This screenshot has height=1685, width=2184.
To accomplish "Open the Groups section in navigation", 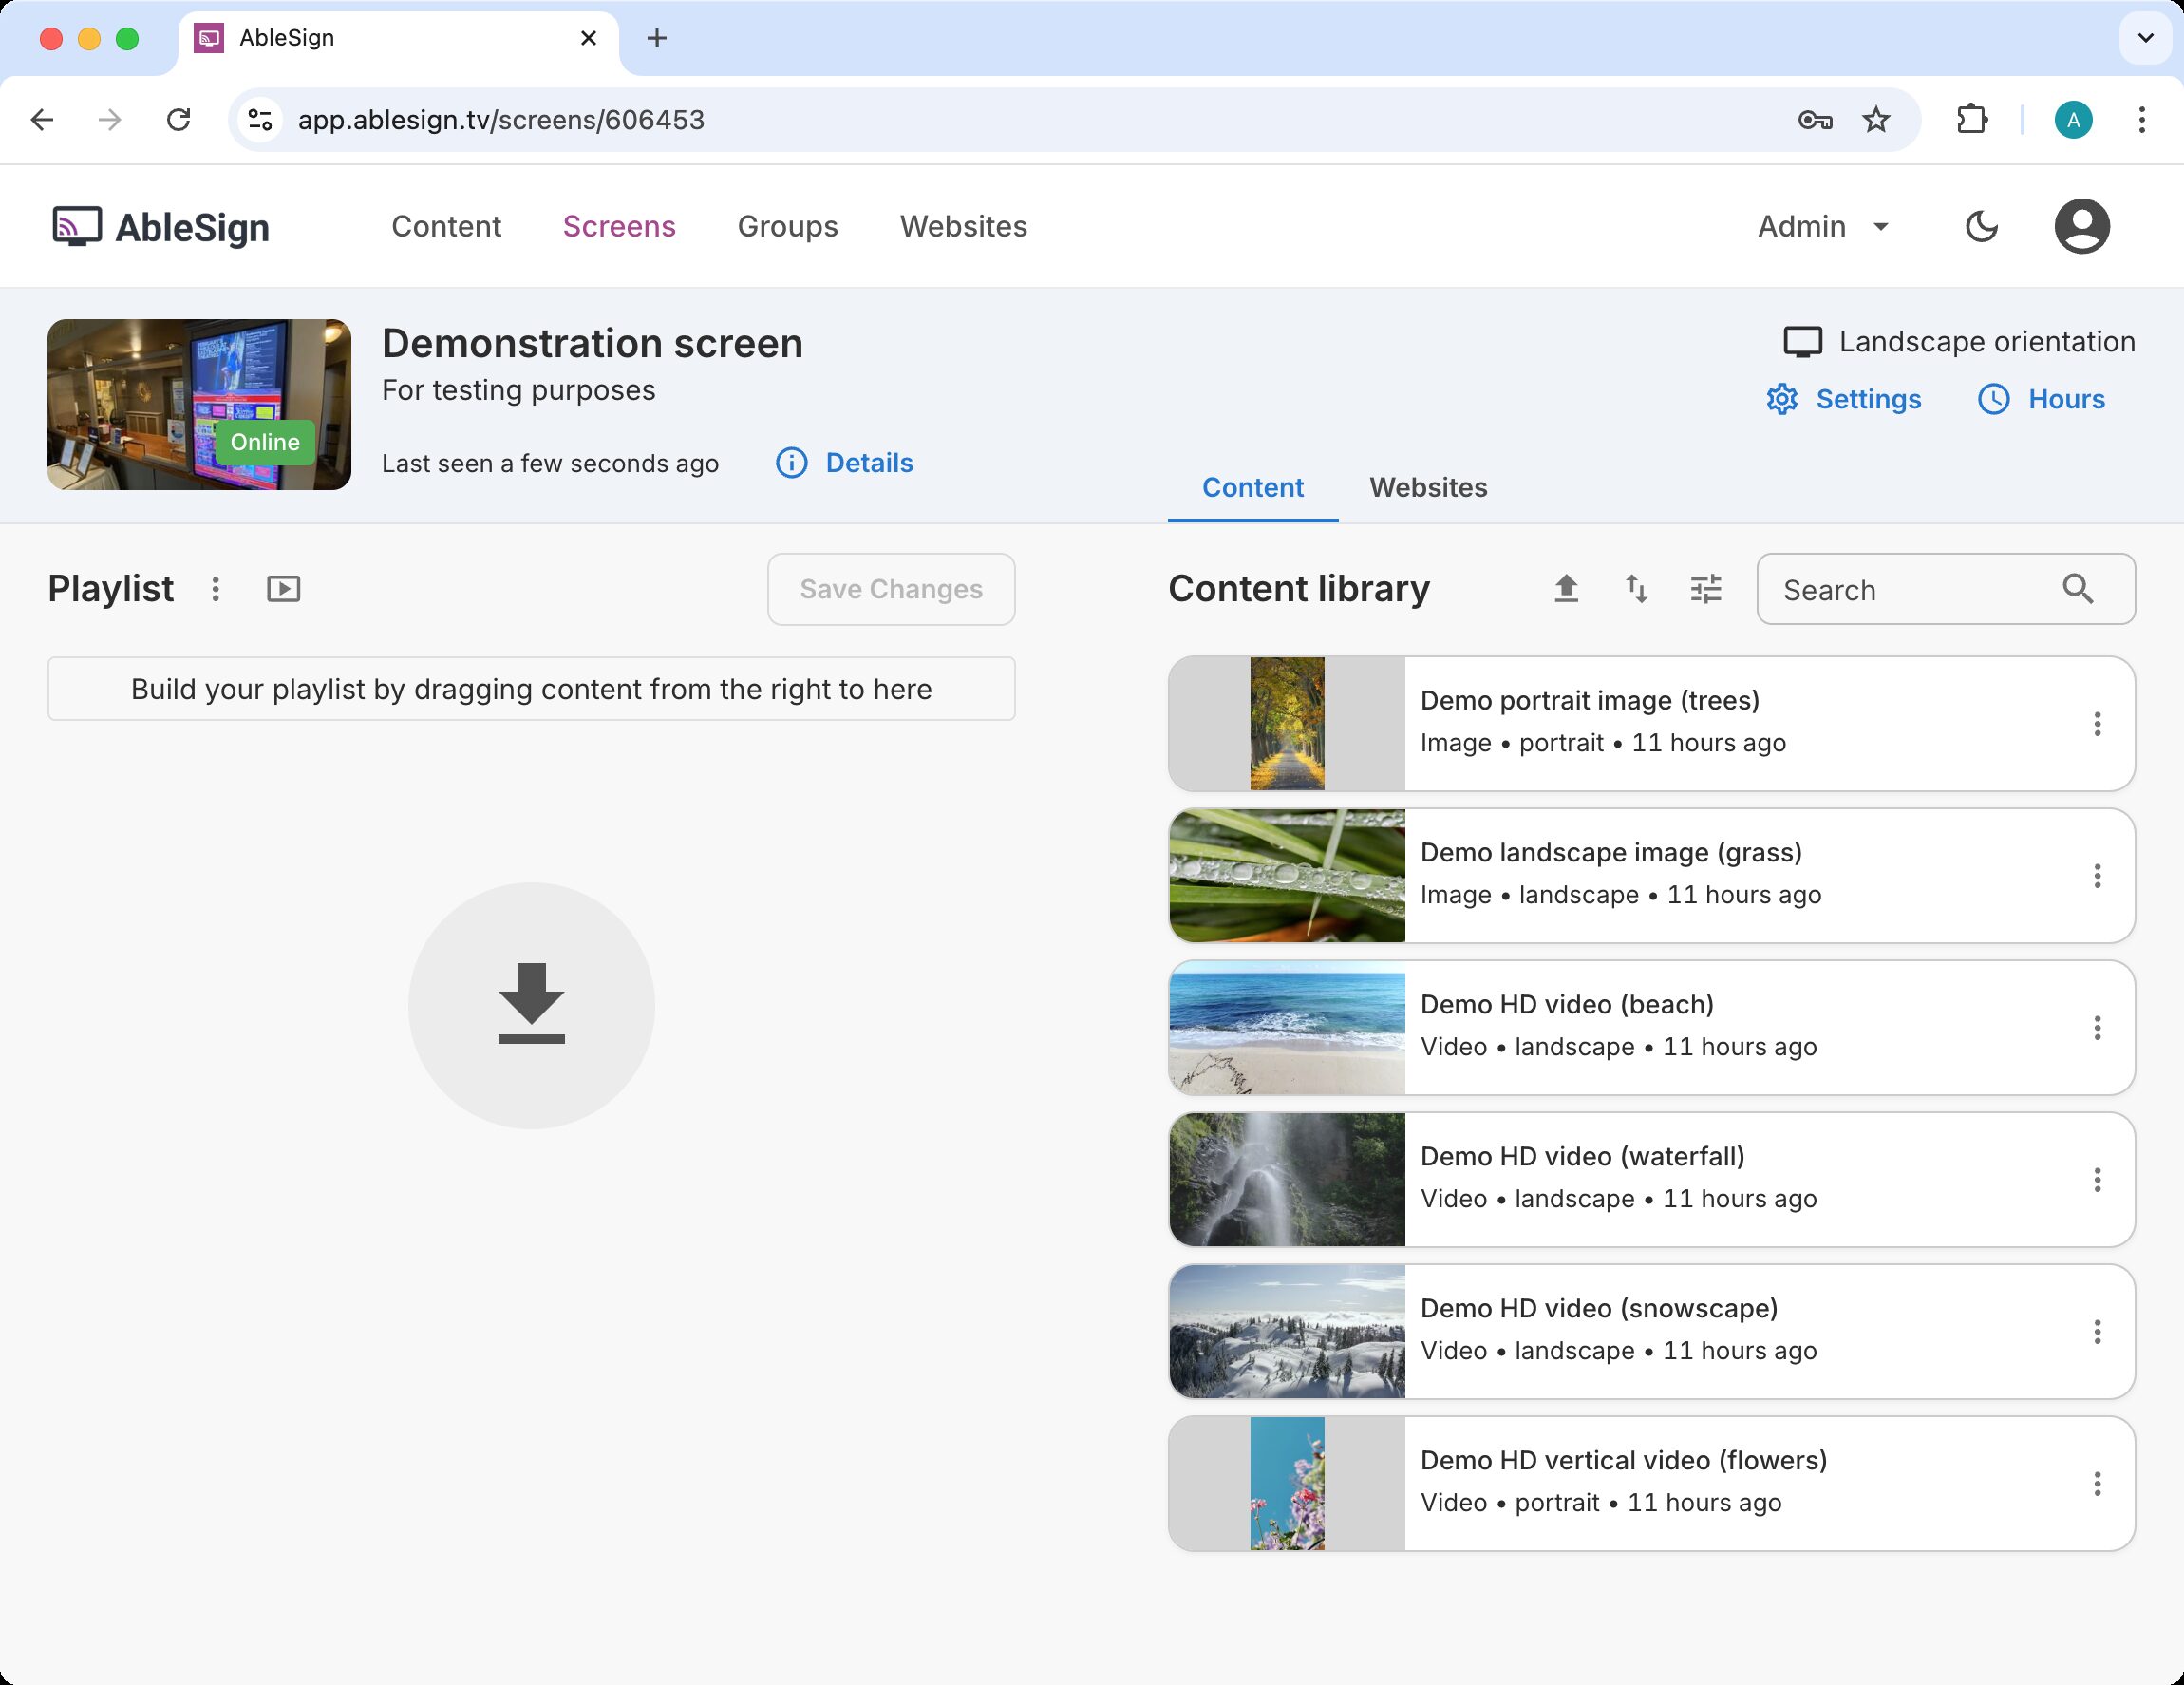I will [787, 226].
